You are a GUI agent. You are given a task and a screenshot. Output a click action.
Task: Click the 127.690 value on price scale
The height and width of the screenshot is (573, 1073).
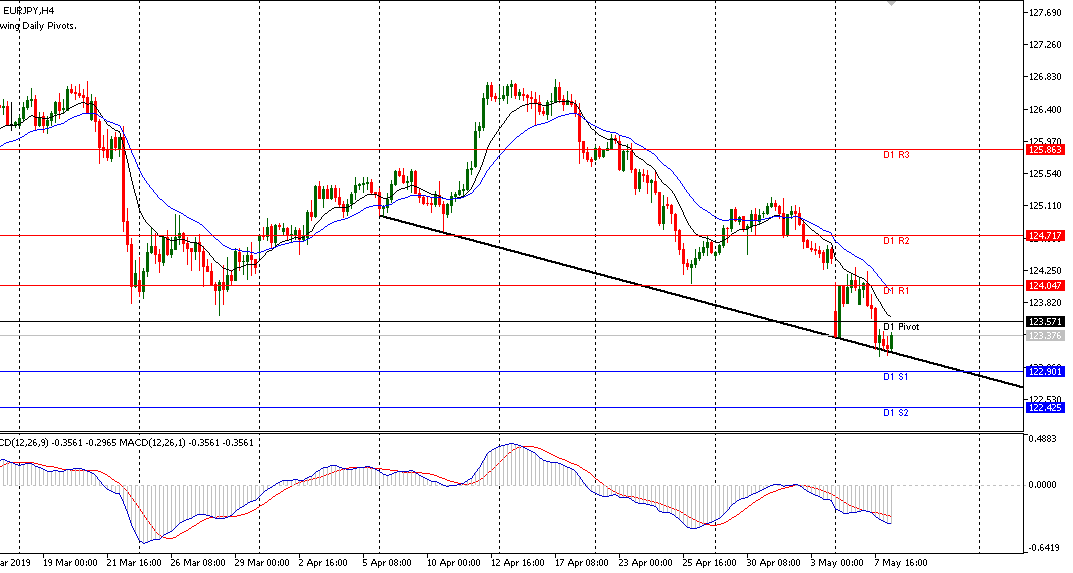1044,13
